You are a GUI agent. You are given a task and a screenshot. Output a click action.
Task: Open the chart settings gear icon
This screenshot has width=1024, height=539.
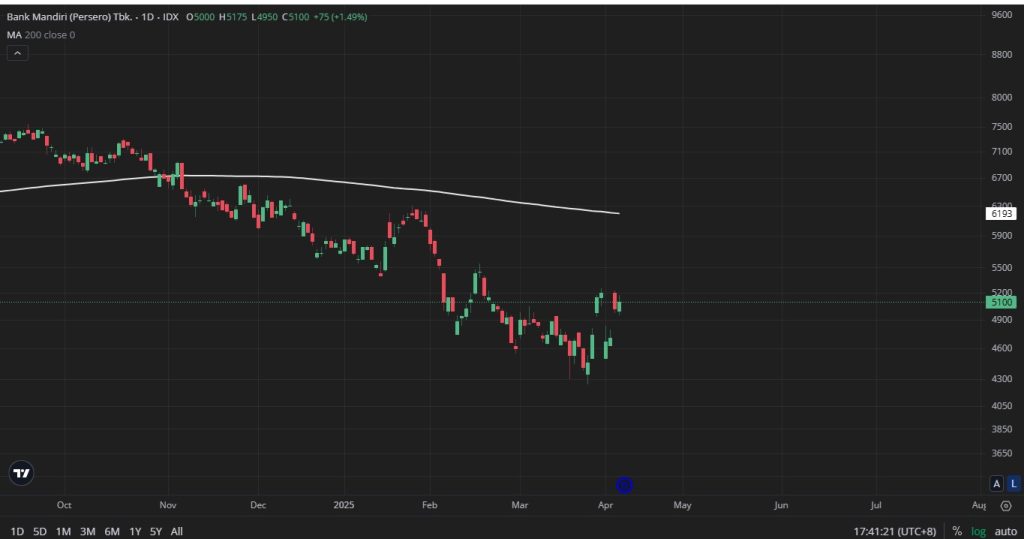coord(1006,506)
